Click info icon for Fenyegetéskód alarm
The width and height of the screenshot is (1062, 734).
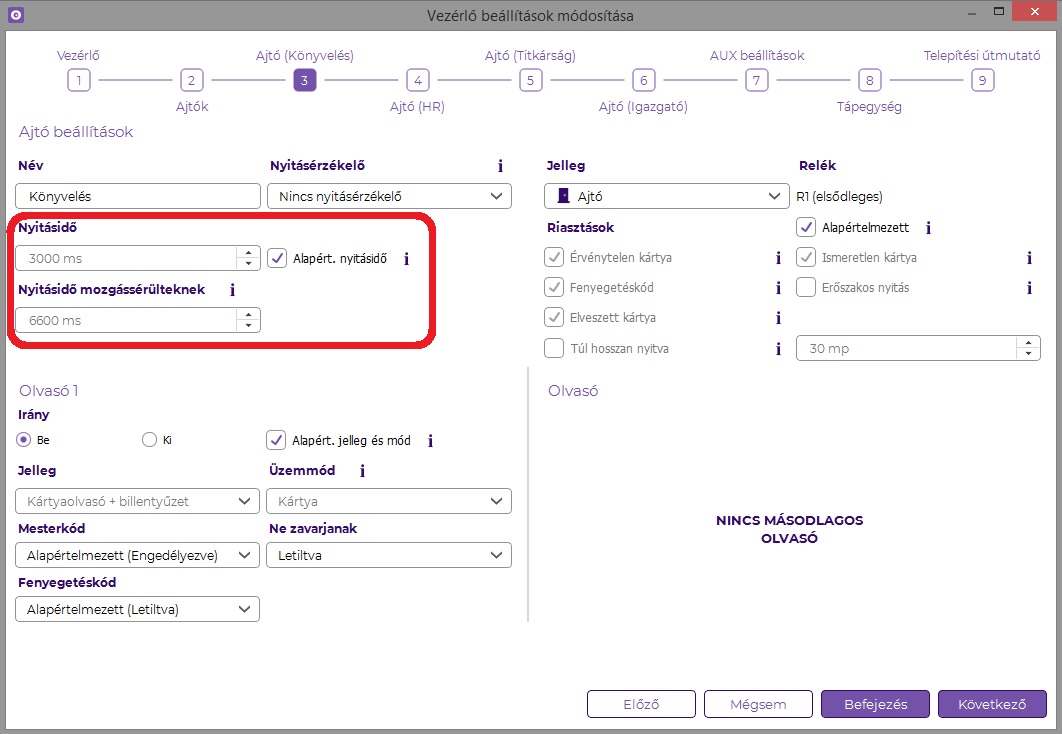pyautogui.click(x=778, y=289)
